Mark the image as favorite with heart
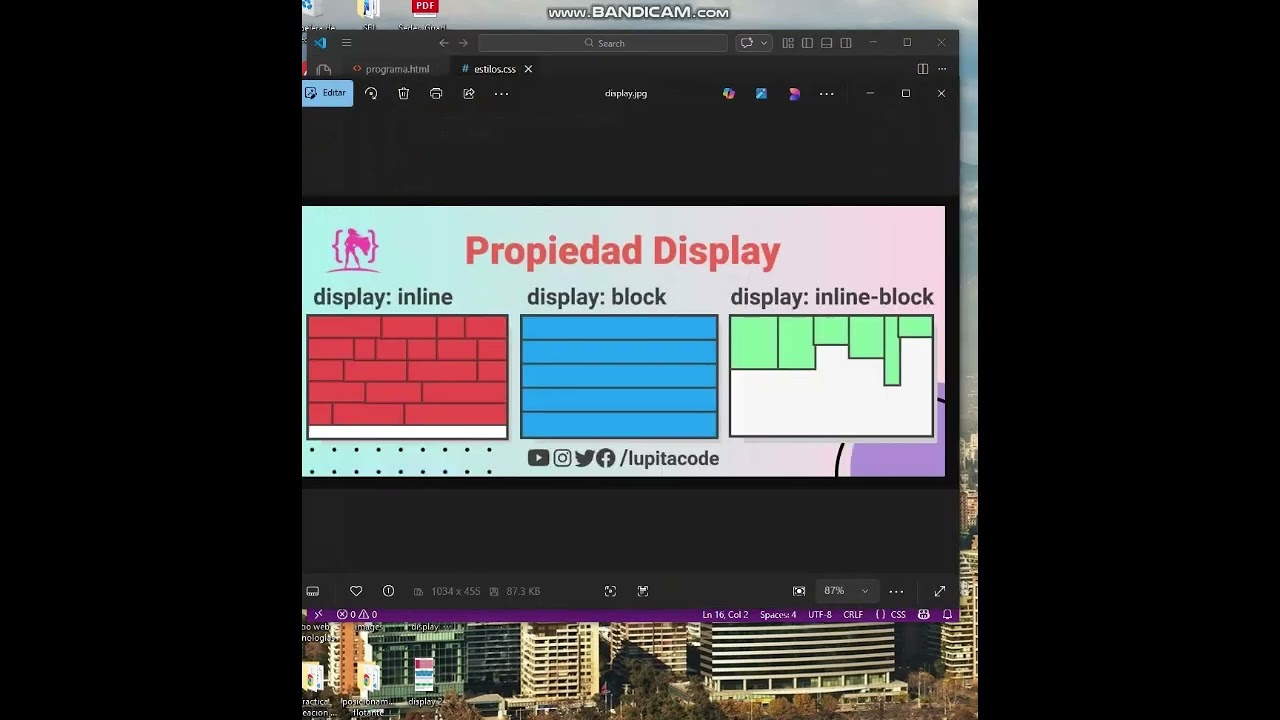Image resolution: width=1280 pixels, height=720 pixels. [x=356, y=591]
